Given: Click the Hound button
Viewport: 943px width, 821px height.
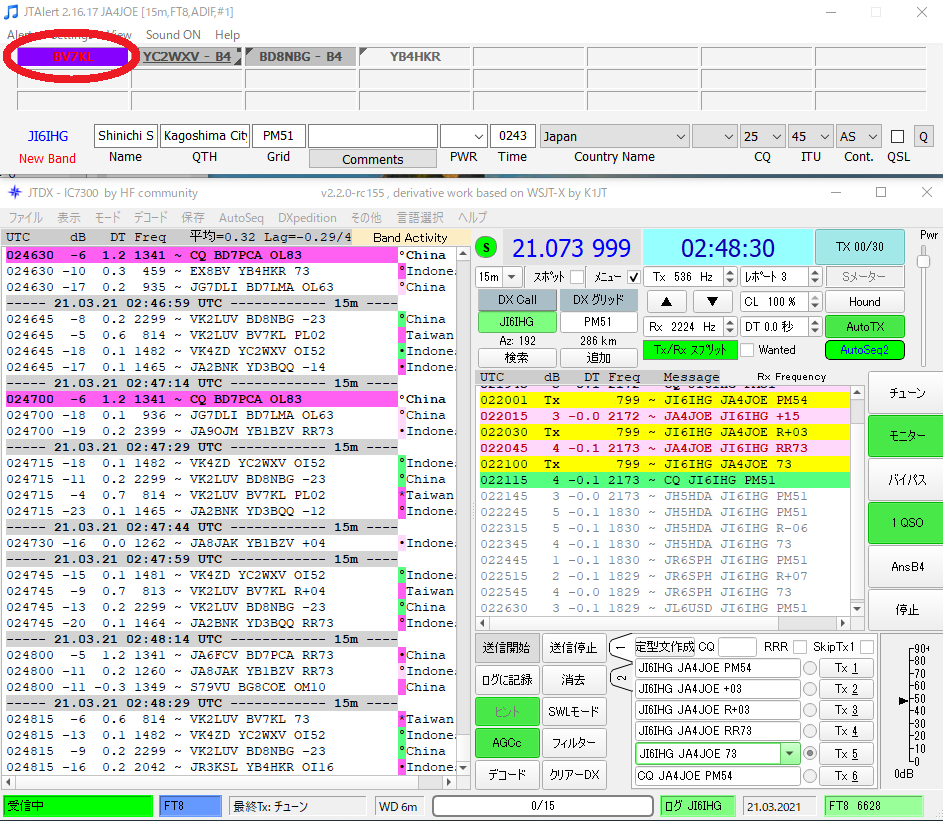Looking at the screenshot, I should coord(864,301).
